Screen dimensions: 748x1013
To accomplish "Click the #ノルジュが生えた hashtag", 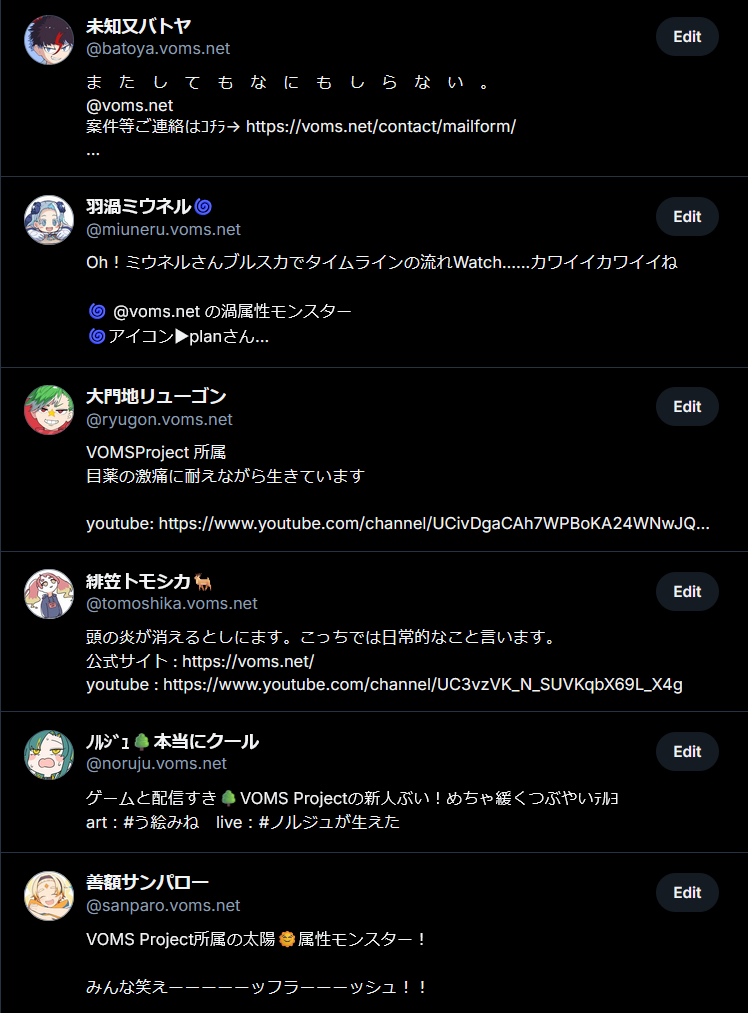I will [329, 822].
